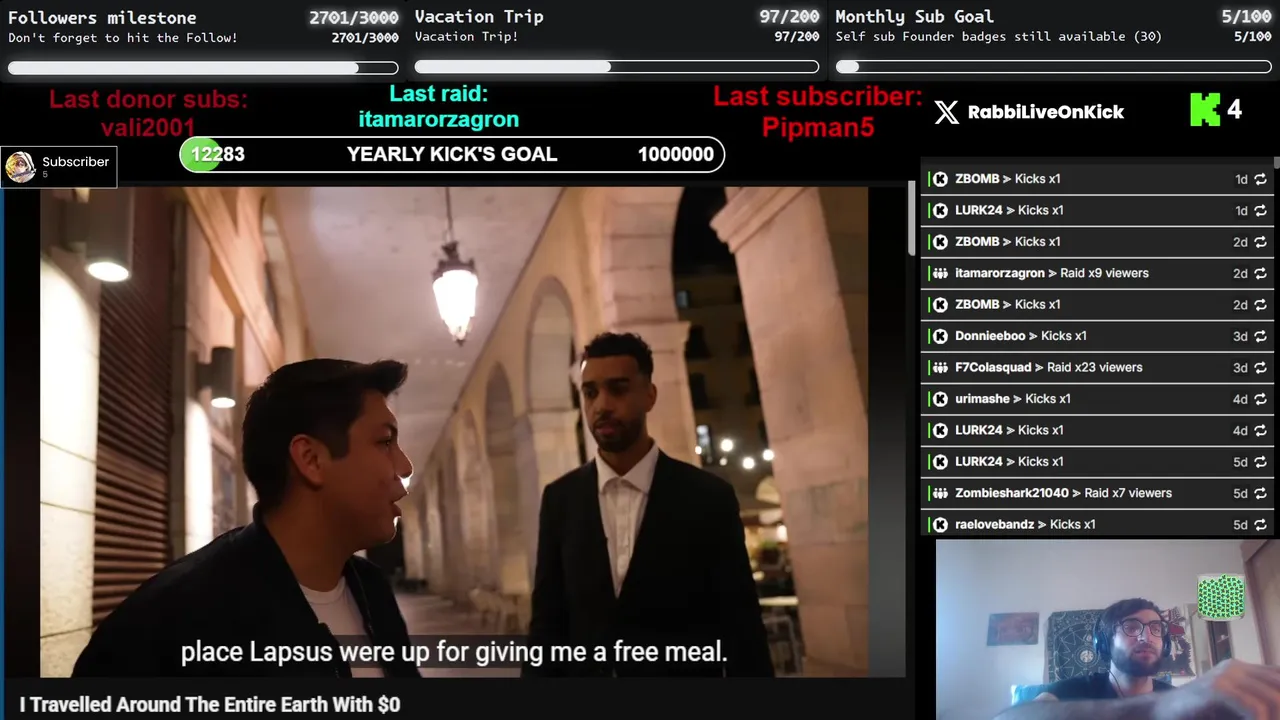1280x720 pixels.
Task: Click last raid name itamarorzagron in cyan
Action: coord(439,119)
